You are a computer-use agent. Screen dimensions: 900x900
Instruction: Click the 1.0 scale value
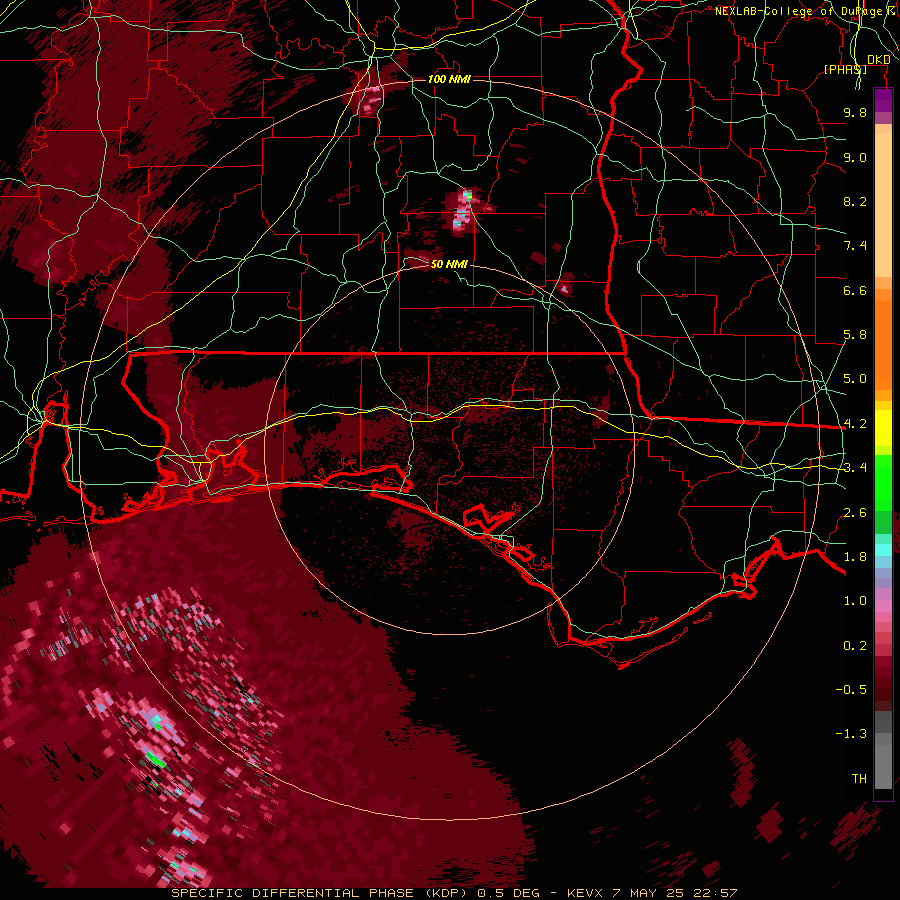coord(855,601)
